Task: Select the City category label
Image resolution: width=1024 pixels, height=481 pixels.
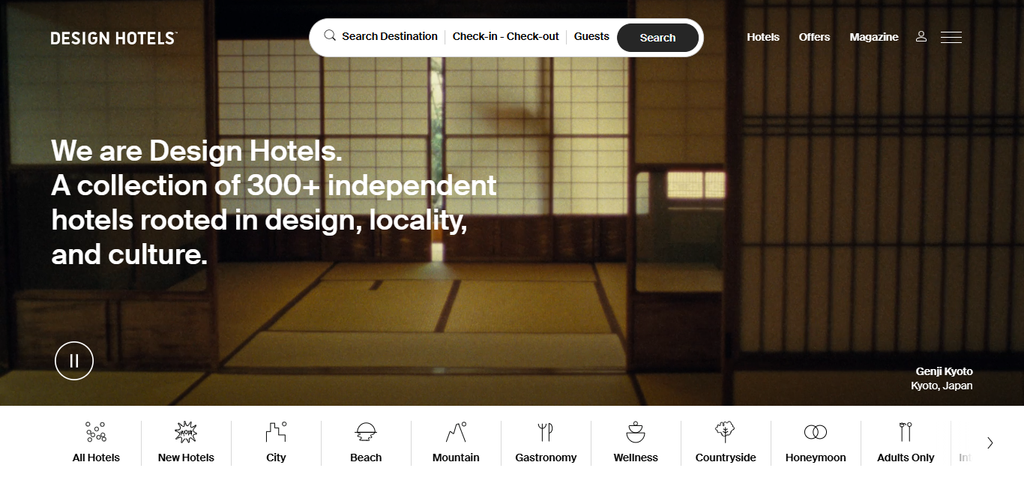Action: point(276,458)
